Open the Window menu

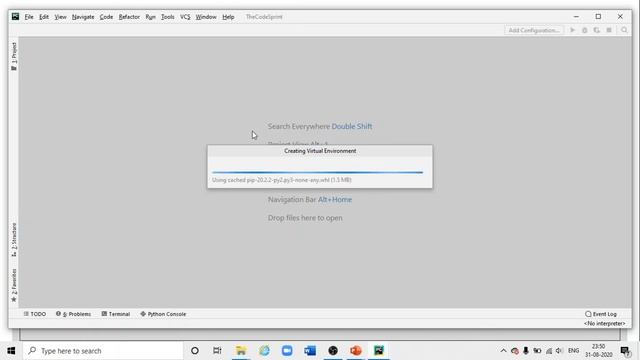pos(206,17)
